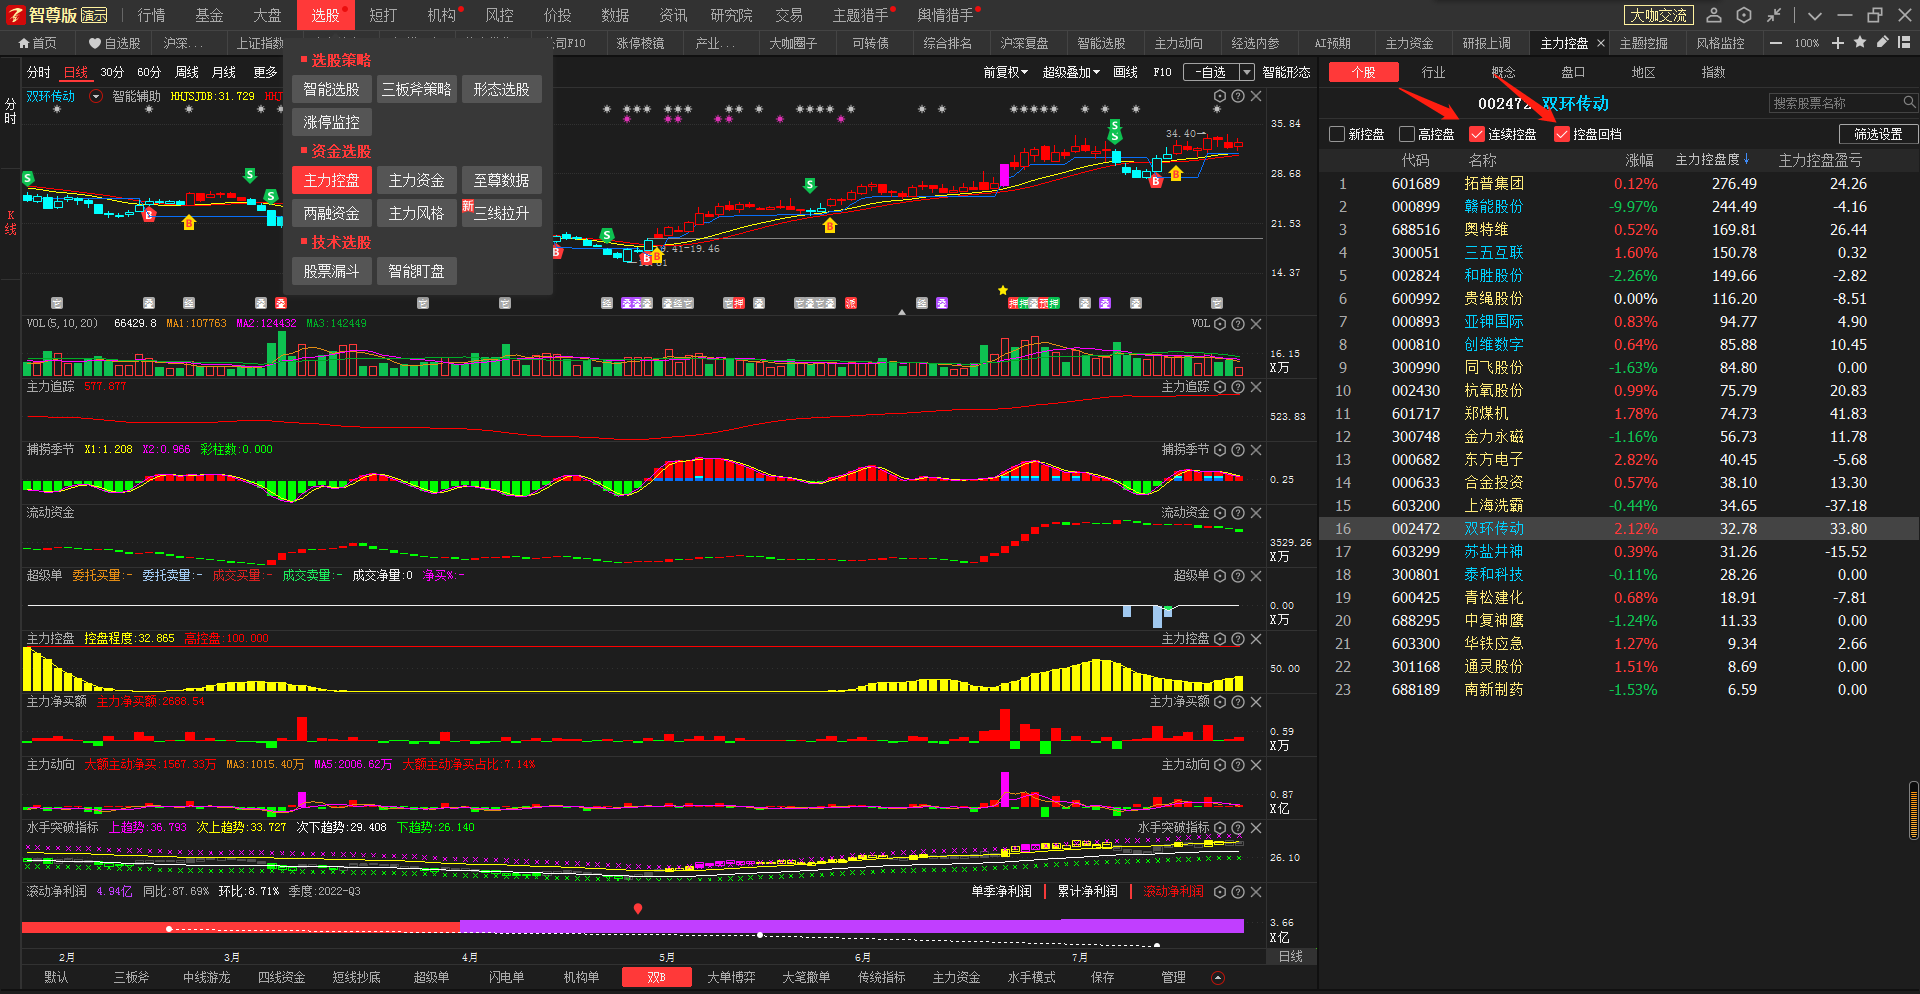Open help icon of the 主力追踪 panel
The image size is (1920, 994).
pos(1238,387)
